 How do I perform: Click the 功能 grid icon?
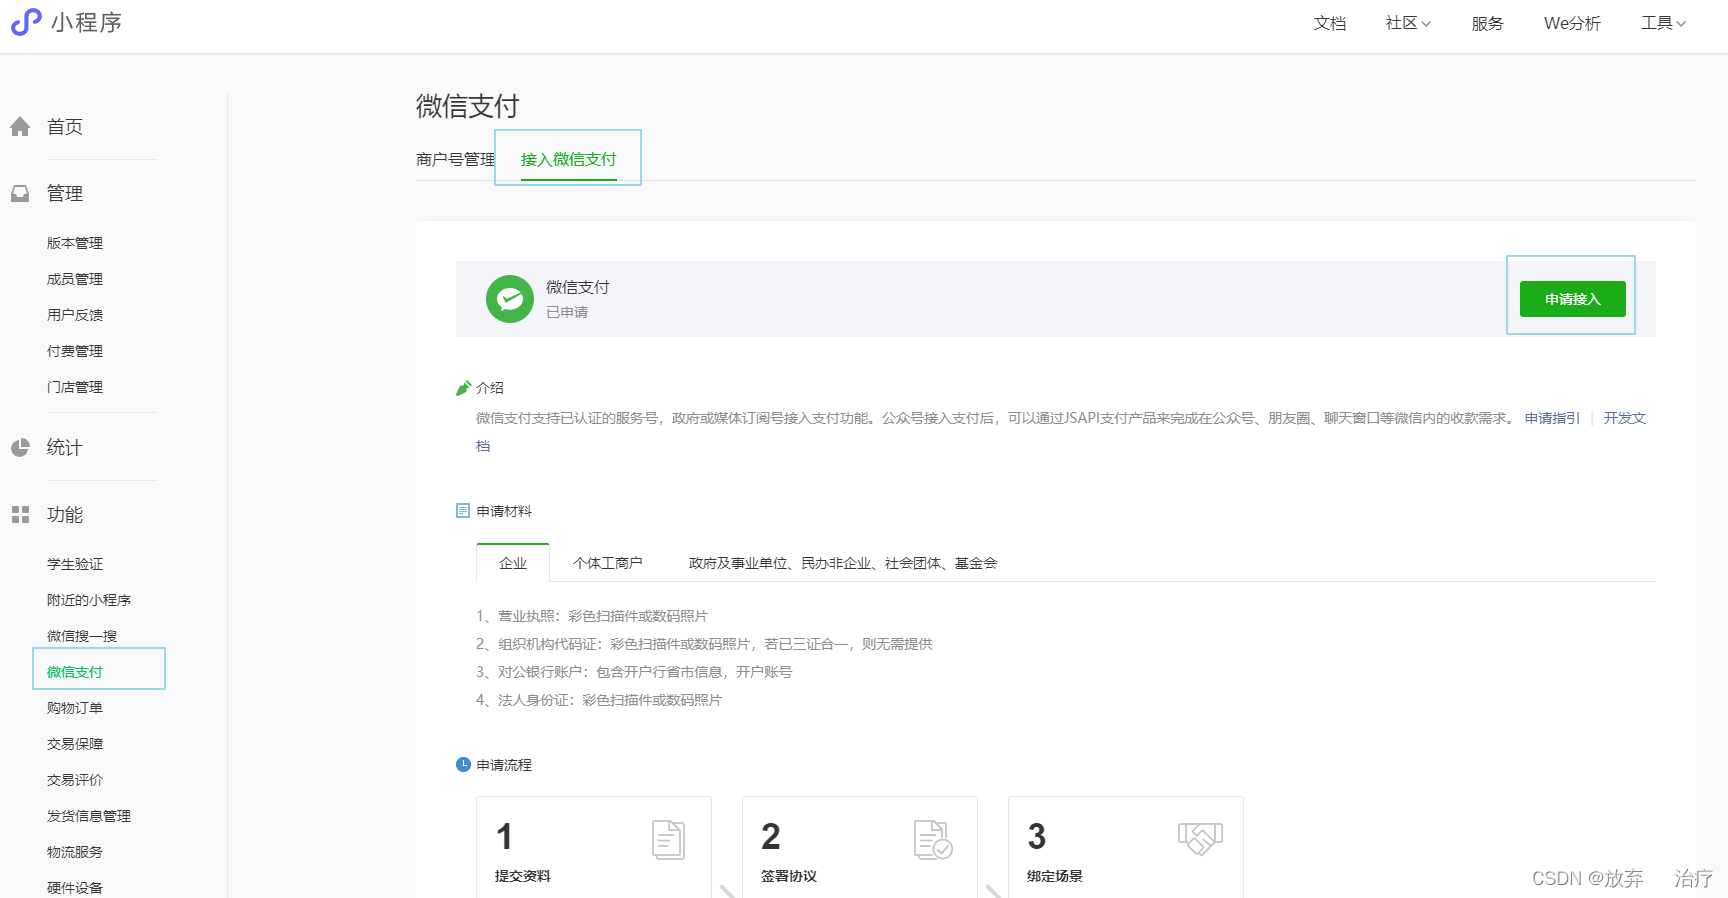20,514
